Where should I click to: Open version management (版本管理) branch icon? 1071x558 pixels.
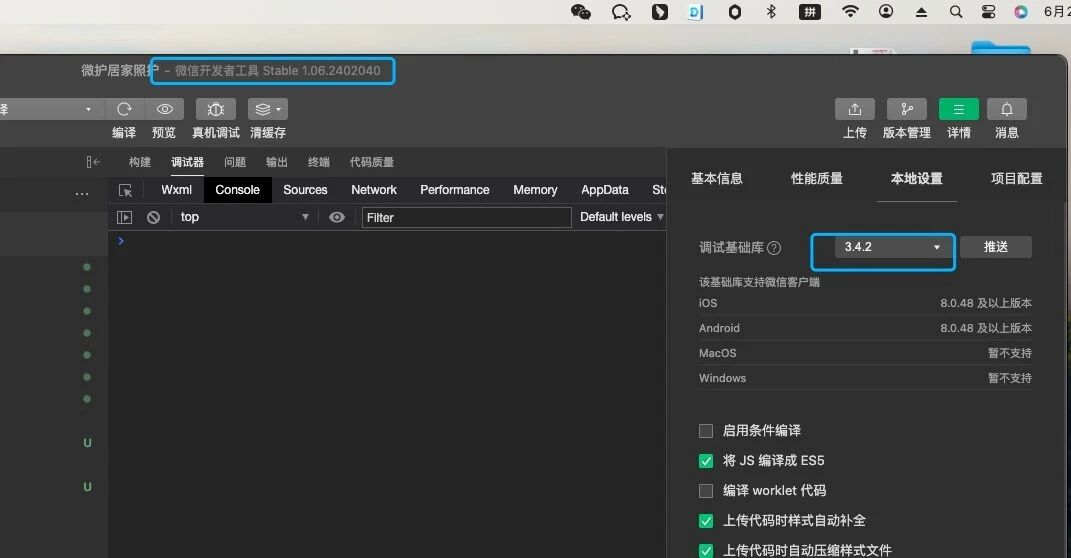[x=906, y=109]
